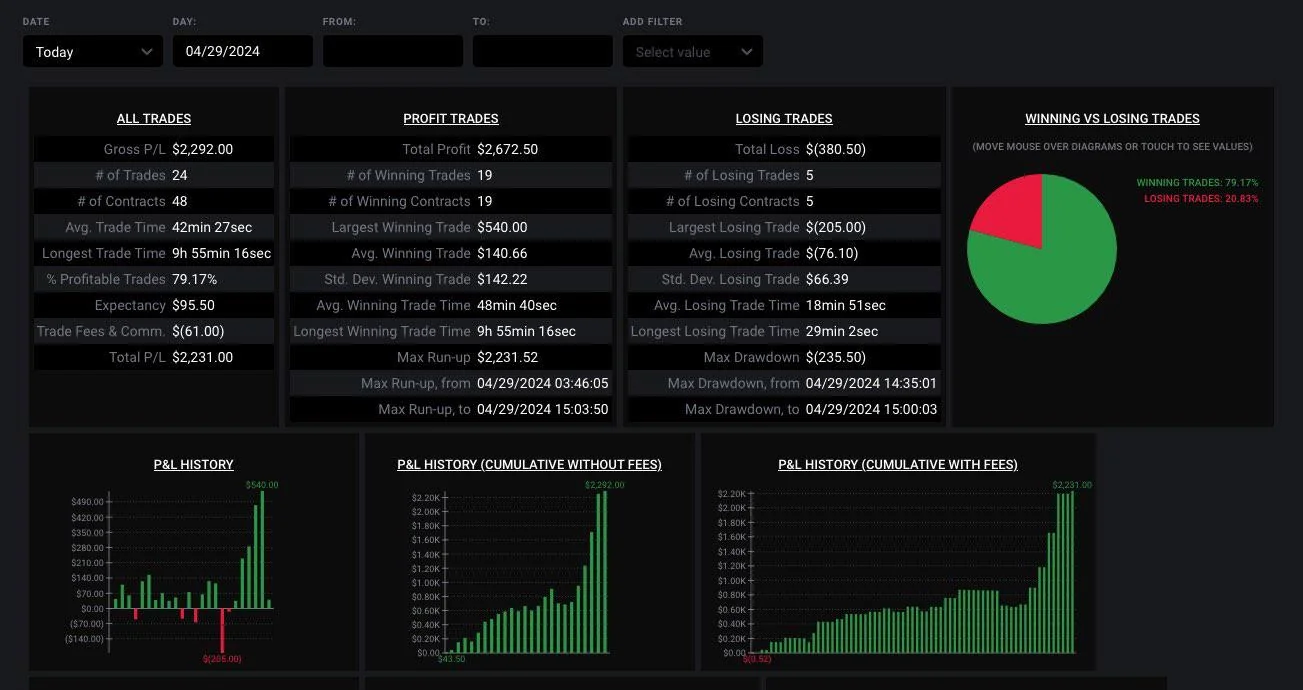Viewport: 1303px width, 690px height.
Task: Open the DAY date picker showing 04/29/2024
Action: point(242,51)
